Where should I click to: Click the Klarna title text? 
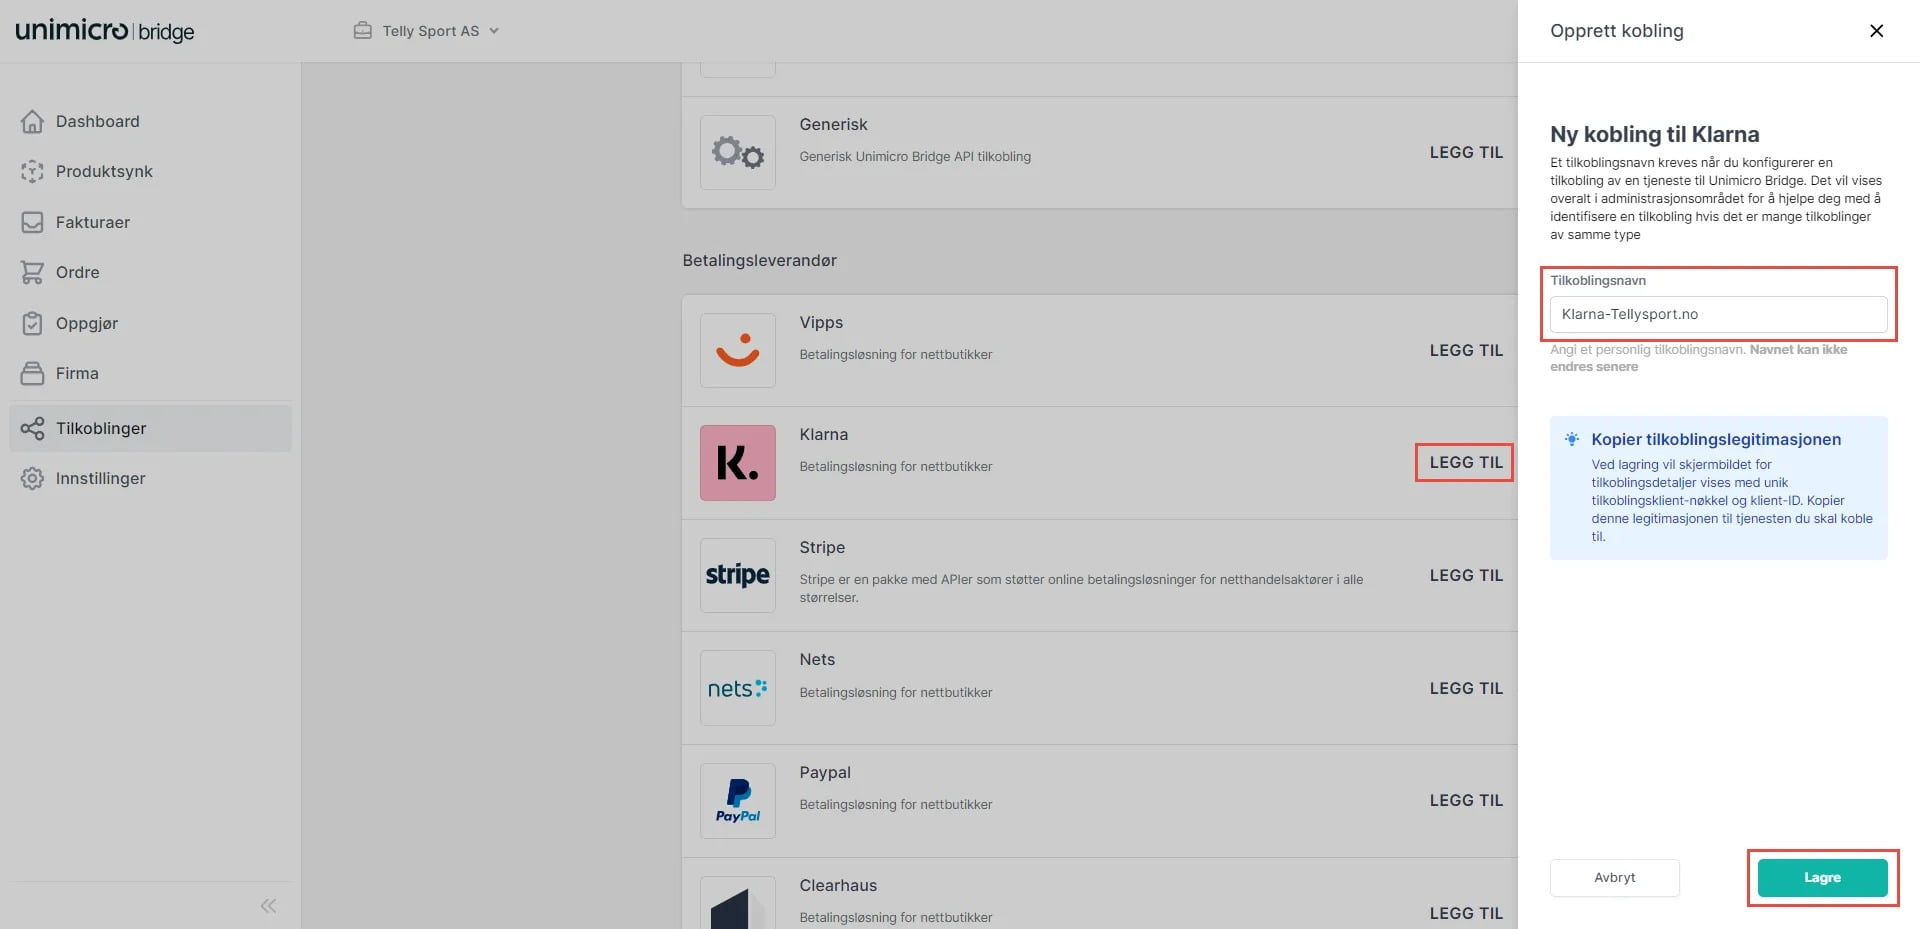point(823,434)
